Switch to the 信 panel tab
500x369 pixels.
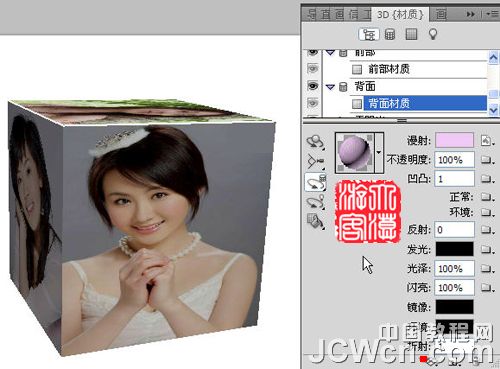[353, 14]
